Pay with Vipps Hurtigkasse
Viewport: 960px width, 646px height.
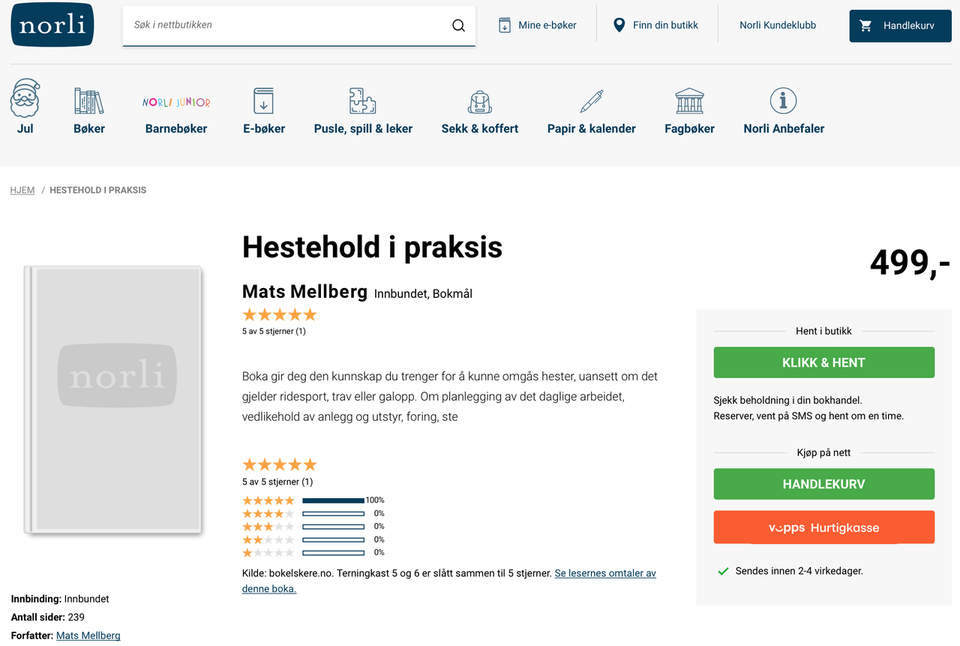(x=823, y=527)
